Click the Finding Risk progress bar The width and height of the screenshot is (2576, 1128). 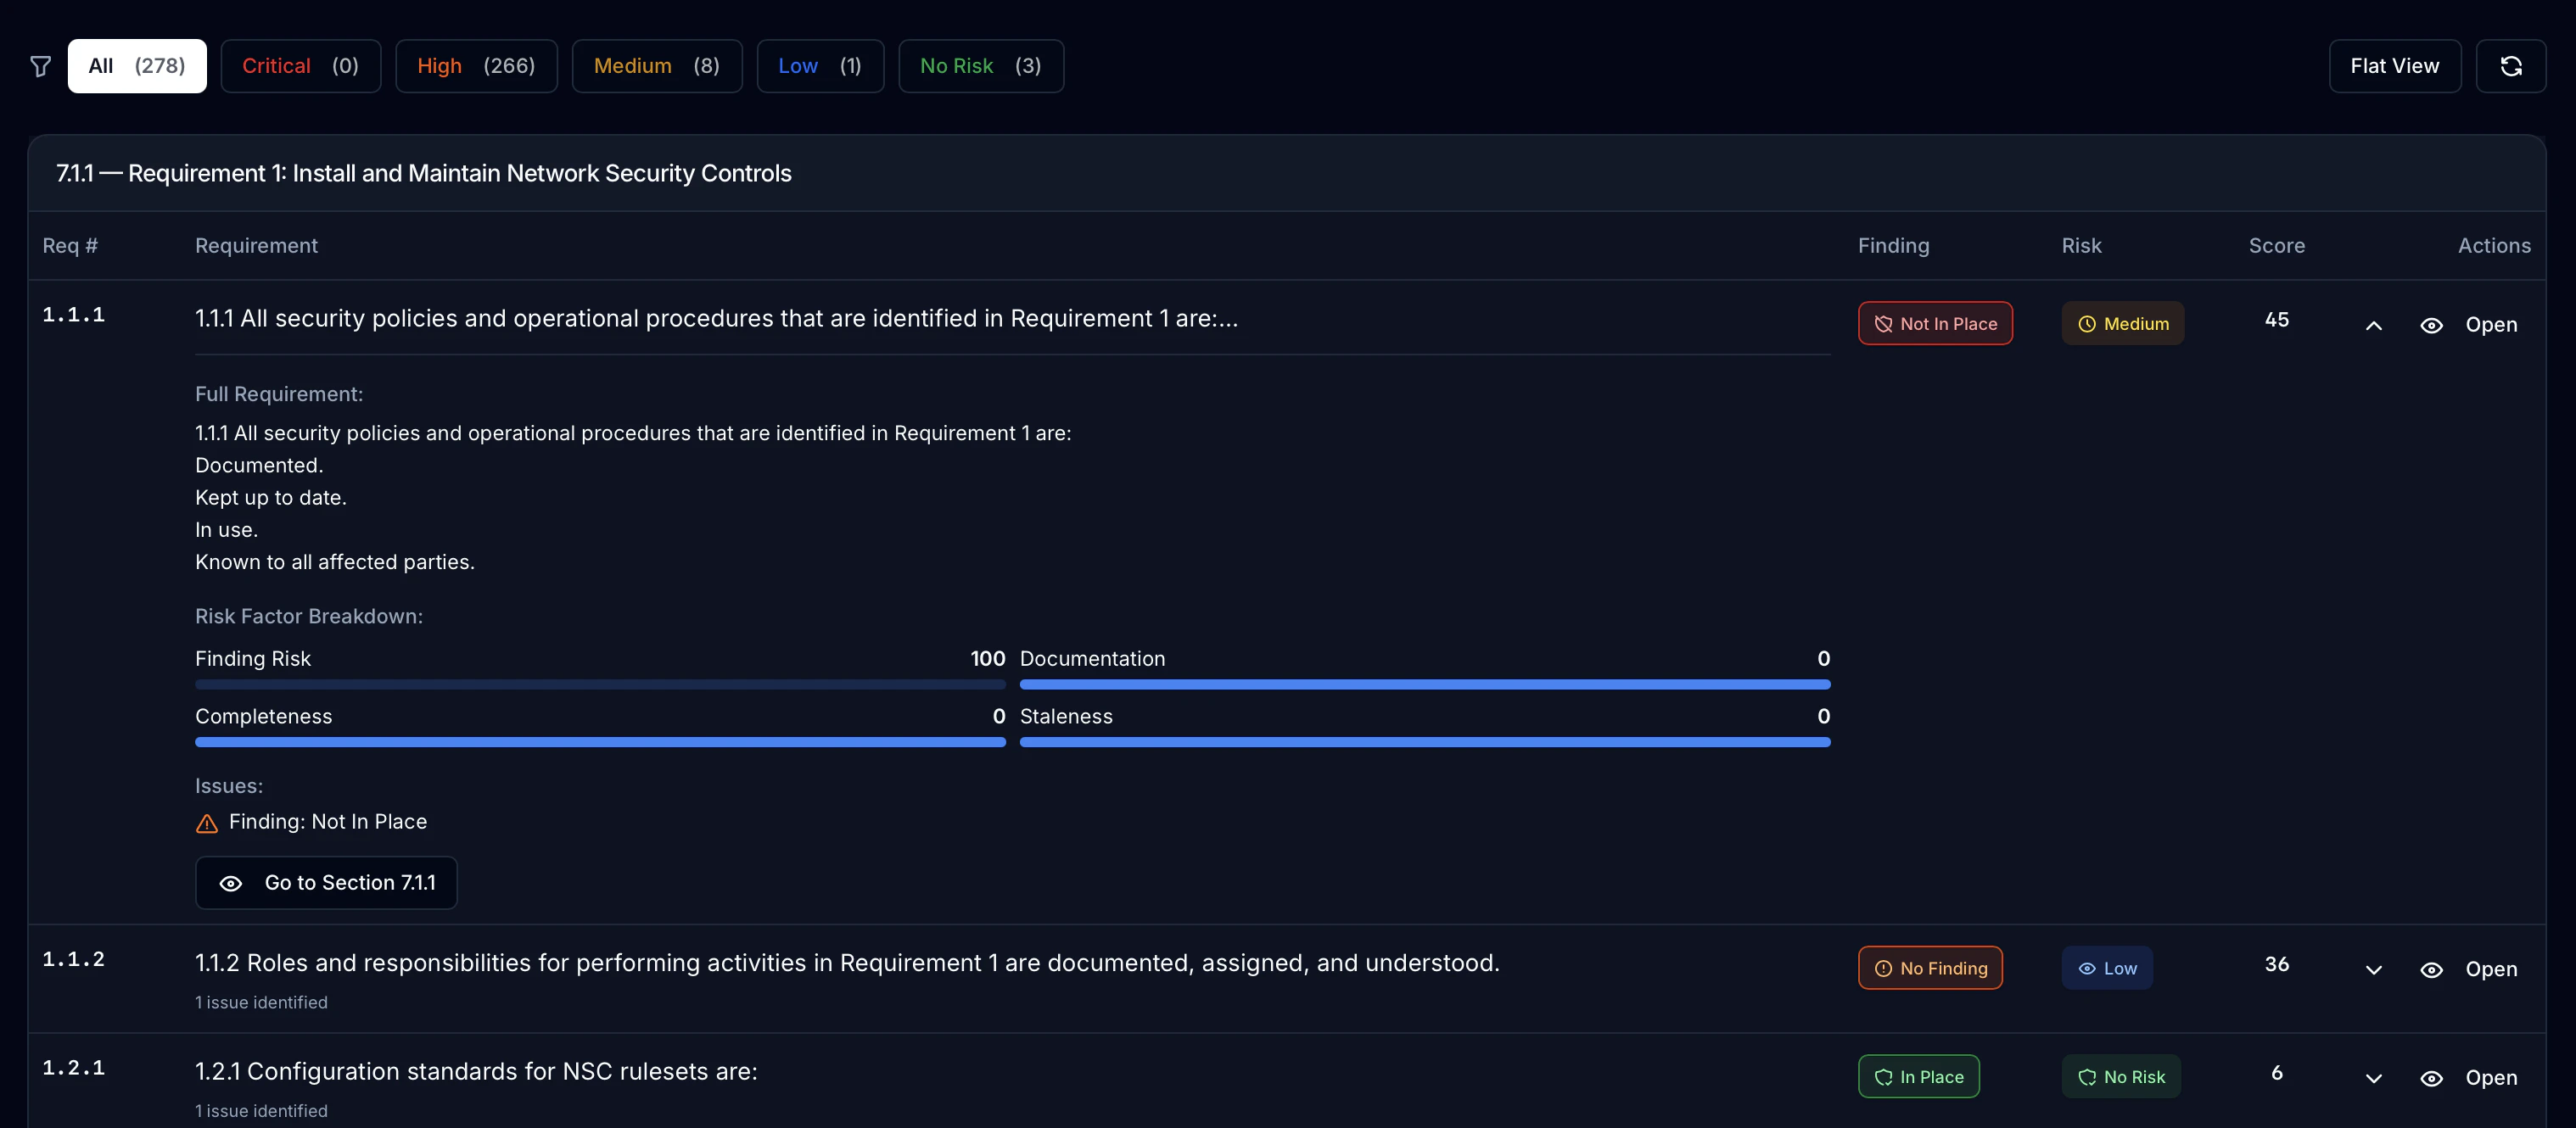pyautogui.click(x=600, y=684)
